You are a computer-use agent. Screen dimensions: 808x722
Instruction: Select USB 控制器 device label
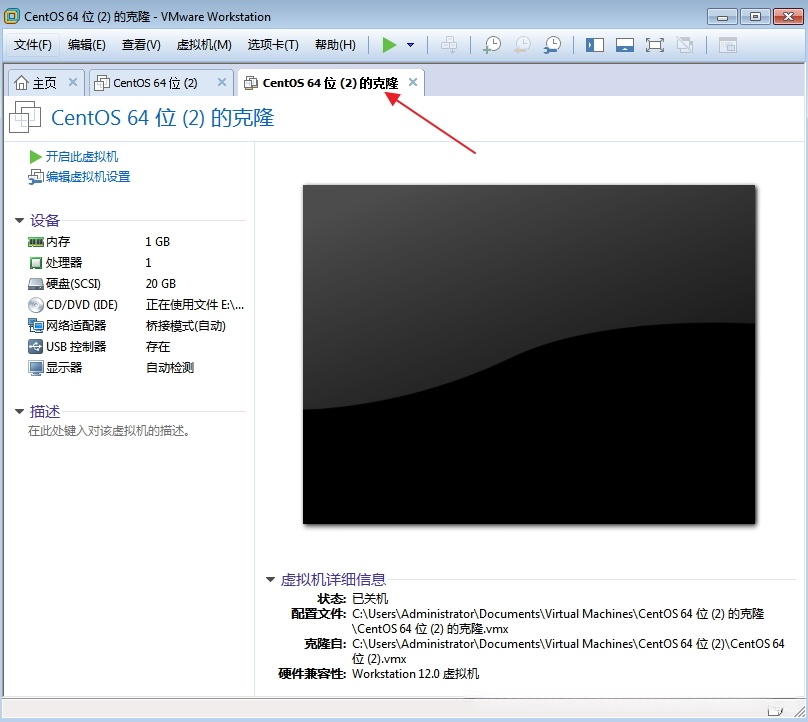tap(76, 347)
